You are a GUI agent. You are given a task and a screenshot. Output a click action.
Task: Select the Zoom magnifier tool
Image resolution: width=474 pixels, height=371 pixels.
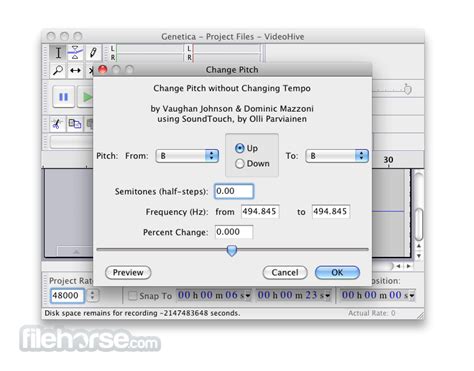[x=58, y=70]
